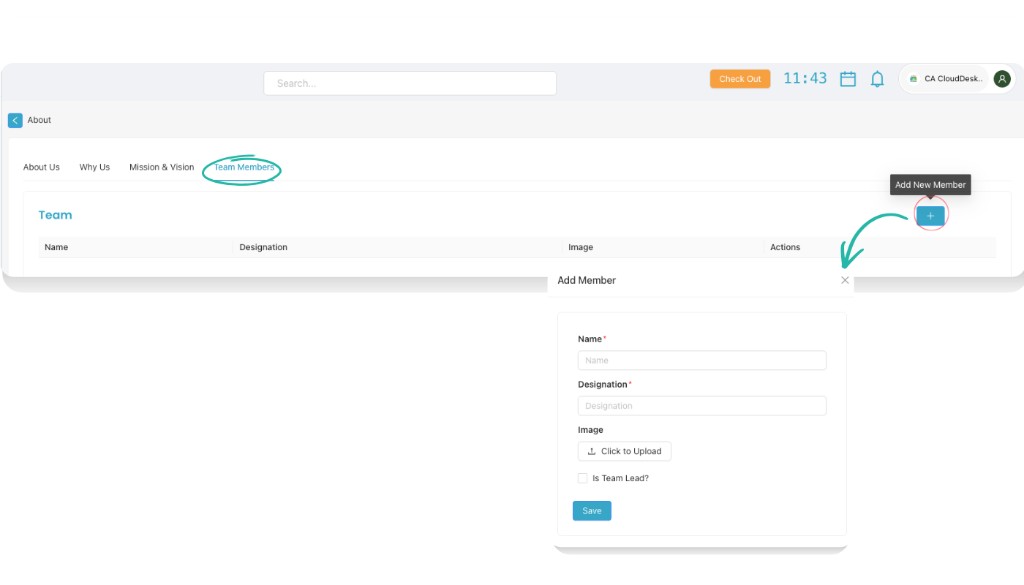Click the Save button

pyautogui.click(x=592, y=511)
